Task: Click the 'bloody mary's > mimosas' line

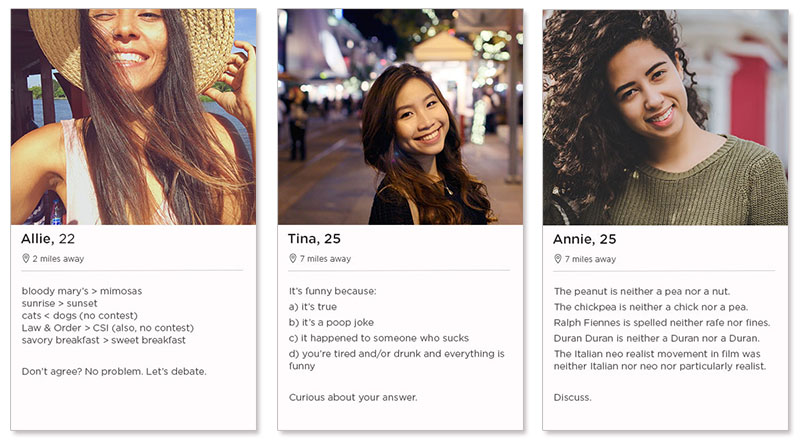Action: [82, 291]
